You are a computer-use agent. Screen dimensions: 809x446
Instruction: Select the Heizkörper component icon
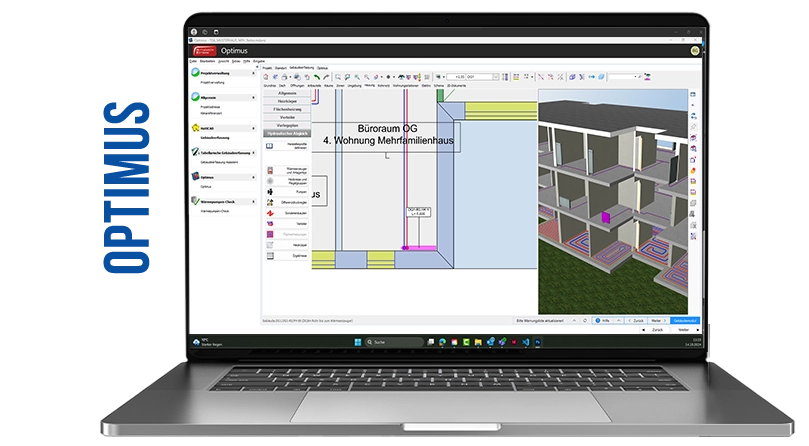[x=269, y=244]
